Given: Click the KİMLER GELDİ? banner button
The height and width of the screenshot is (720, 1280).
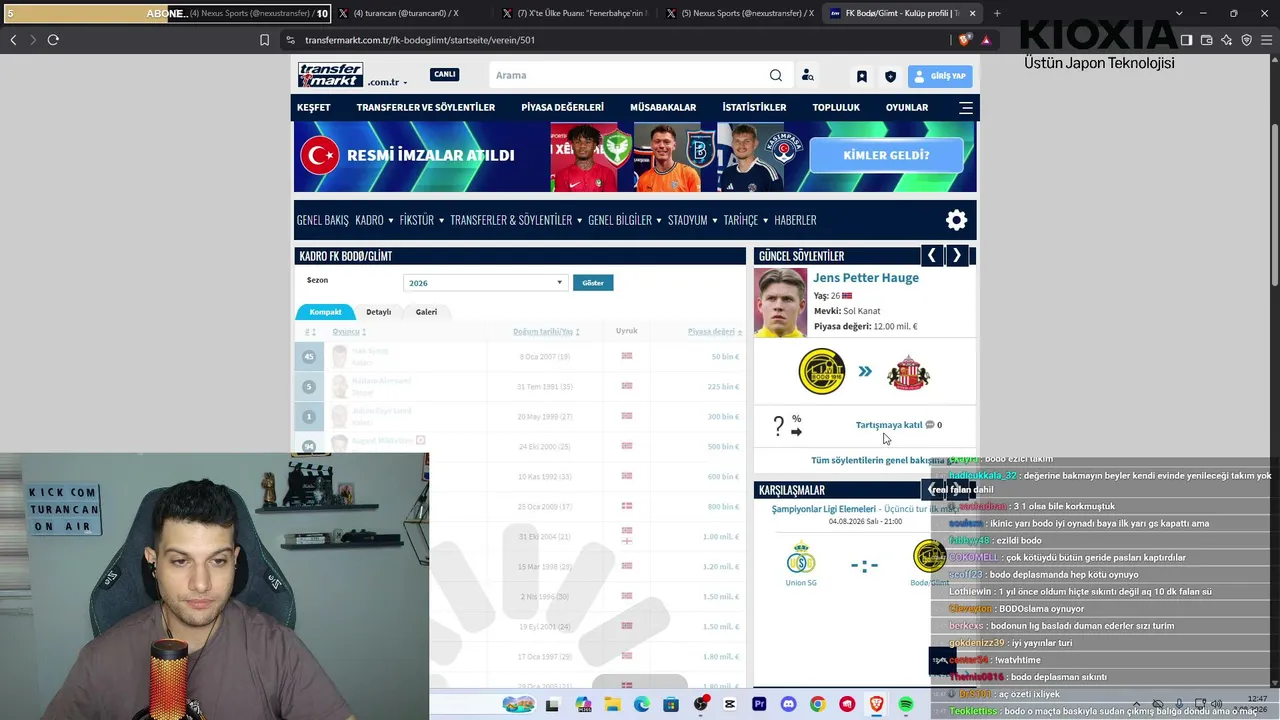Looking at the screenshot, I should pyautogui.click(x=886, y=155).
